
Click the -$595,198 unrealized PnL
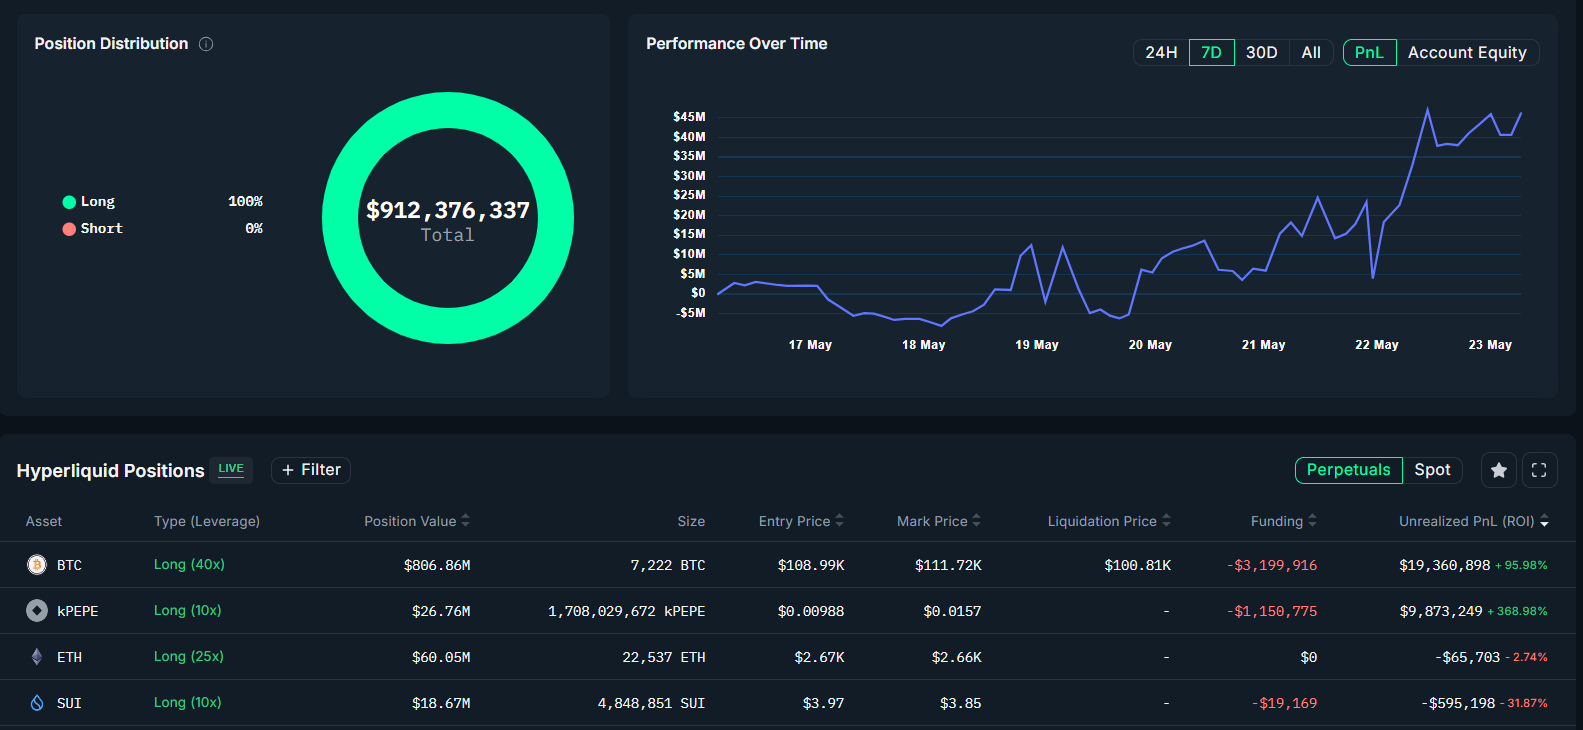(x=1458, y=703)
